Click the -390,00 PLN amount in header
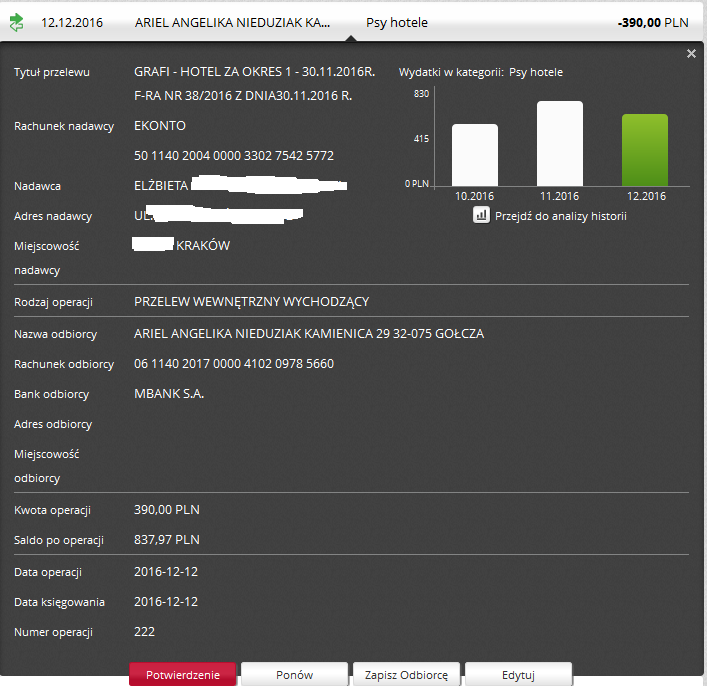 pyautogui.click(x=653, y=22)
